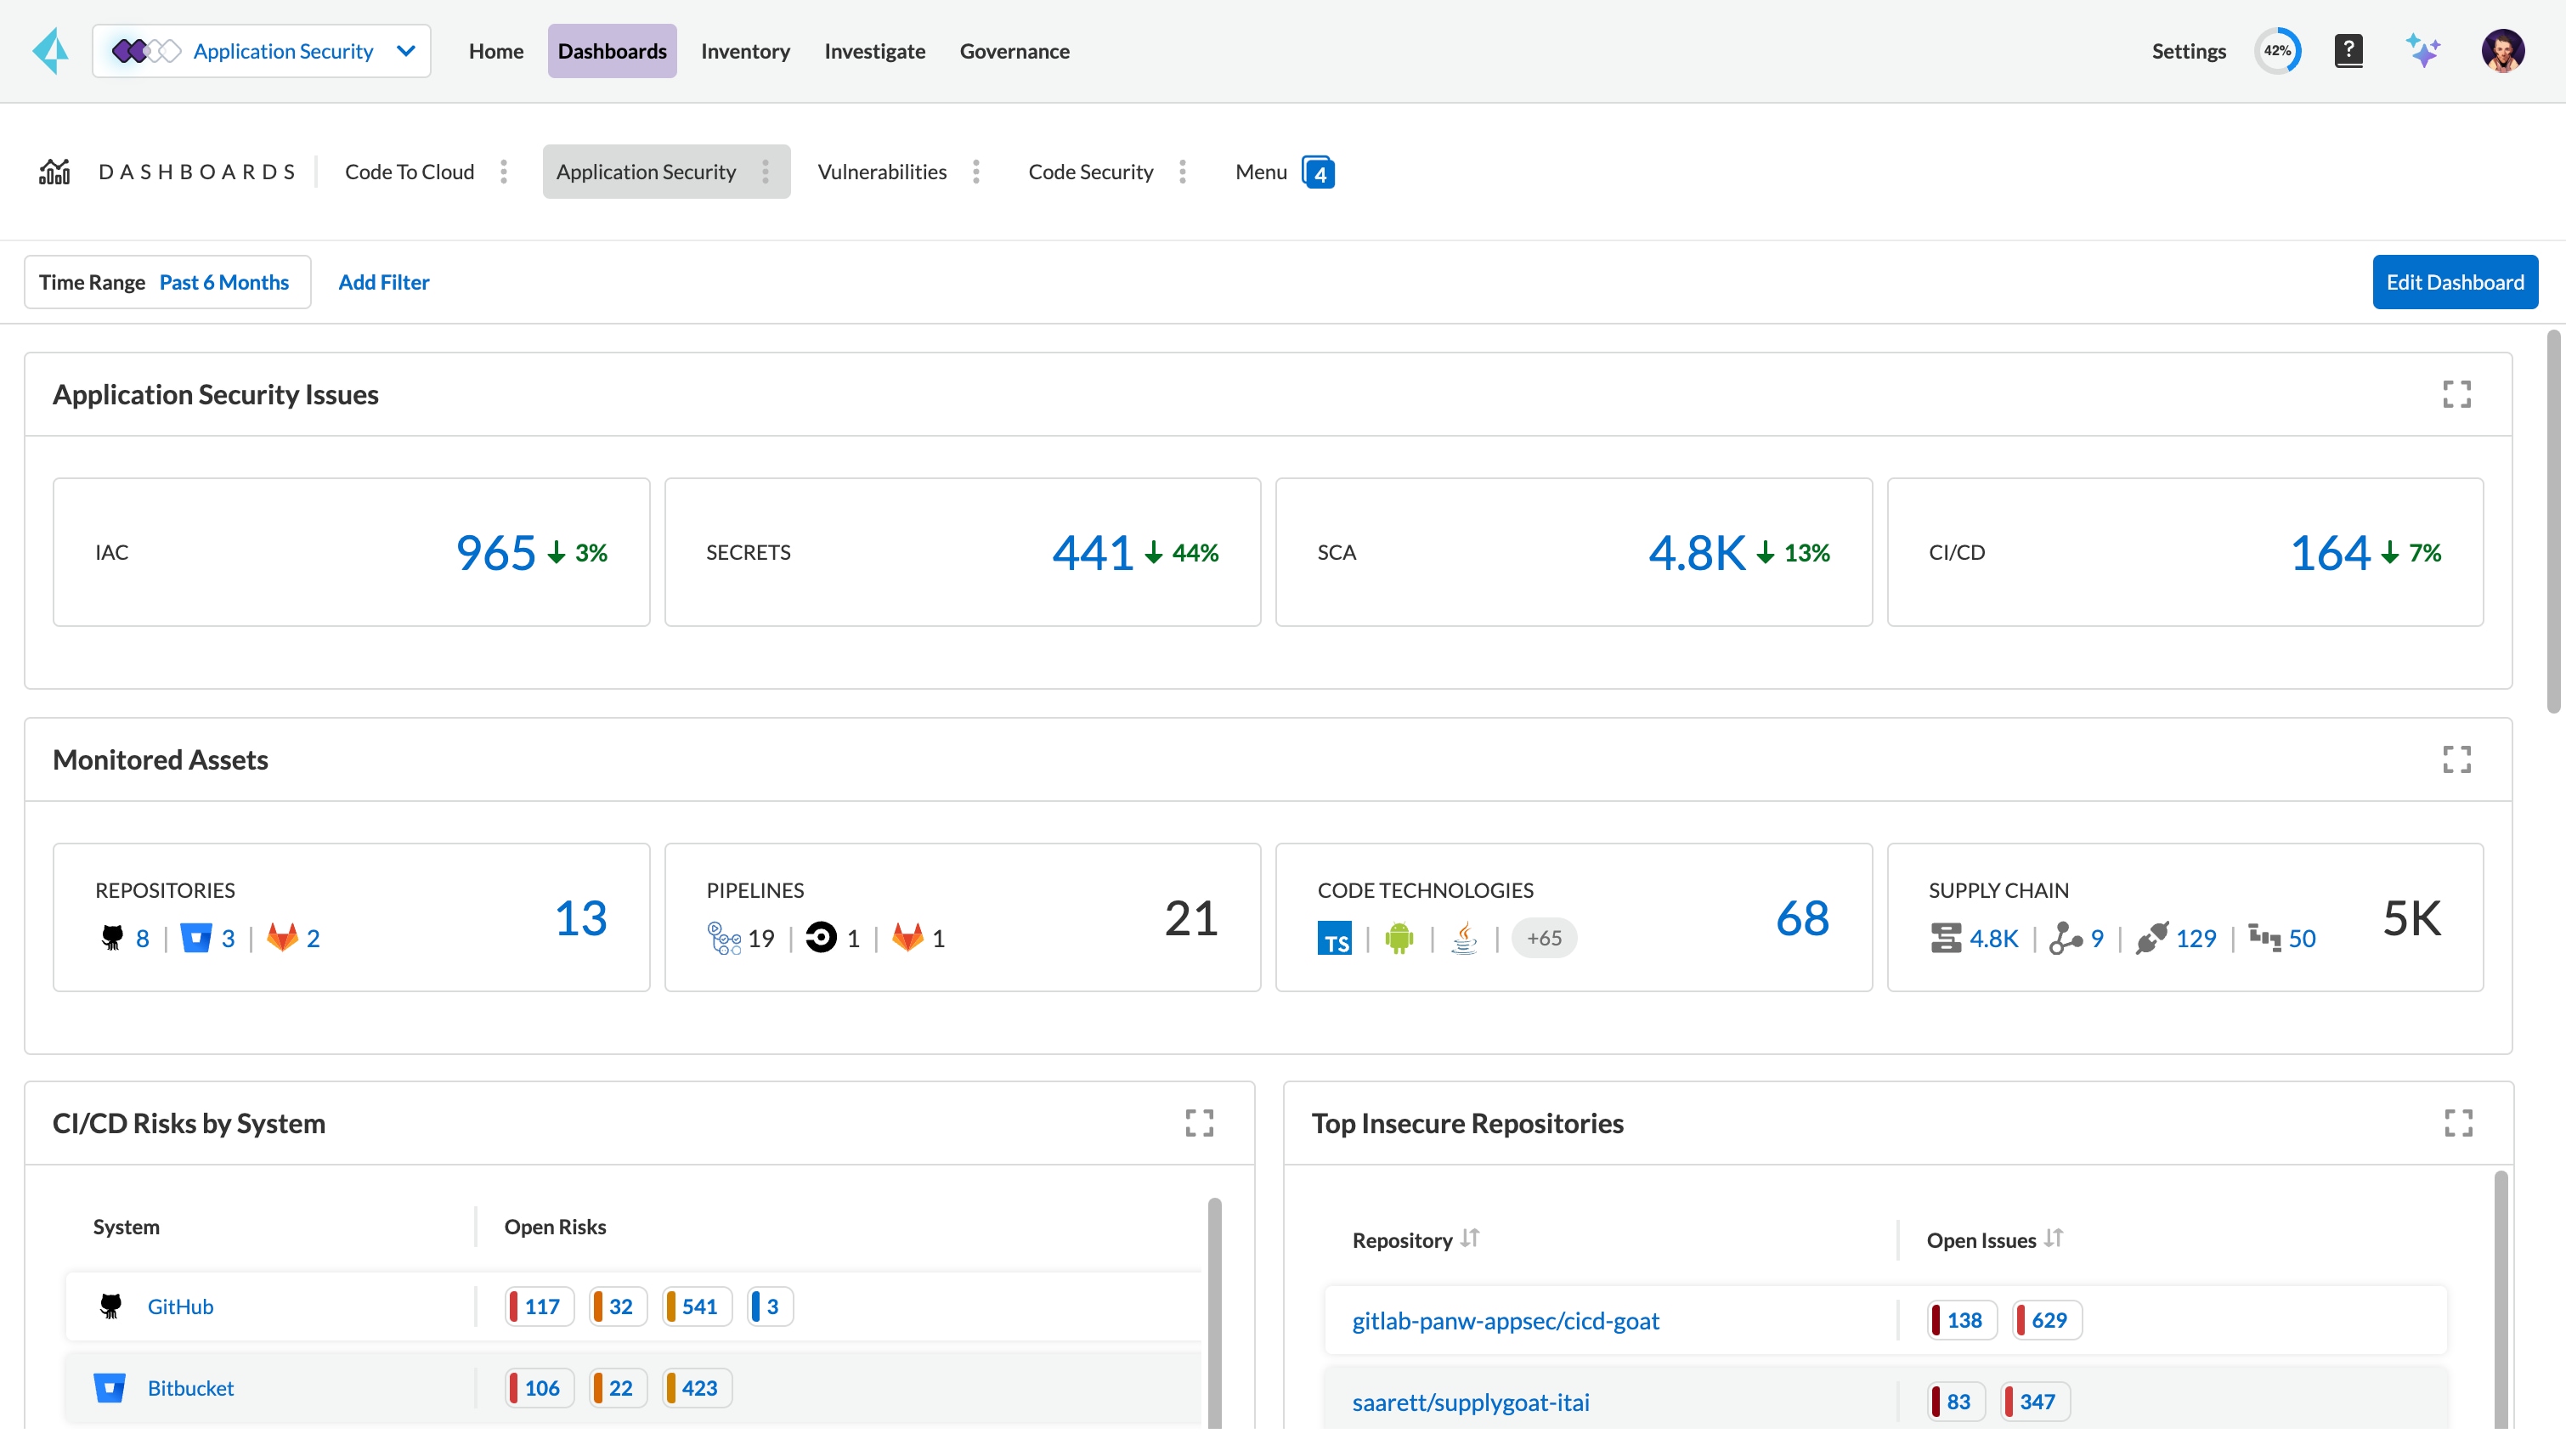Click the user profile avatar
Image resolution: width=2566 pixels, height=1456 pixels.
(2502, 51)
